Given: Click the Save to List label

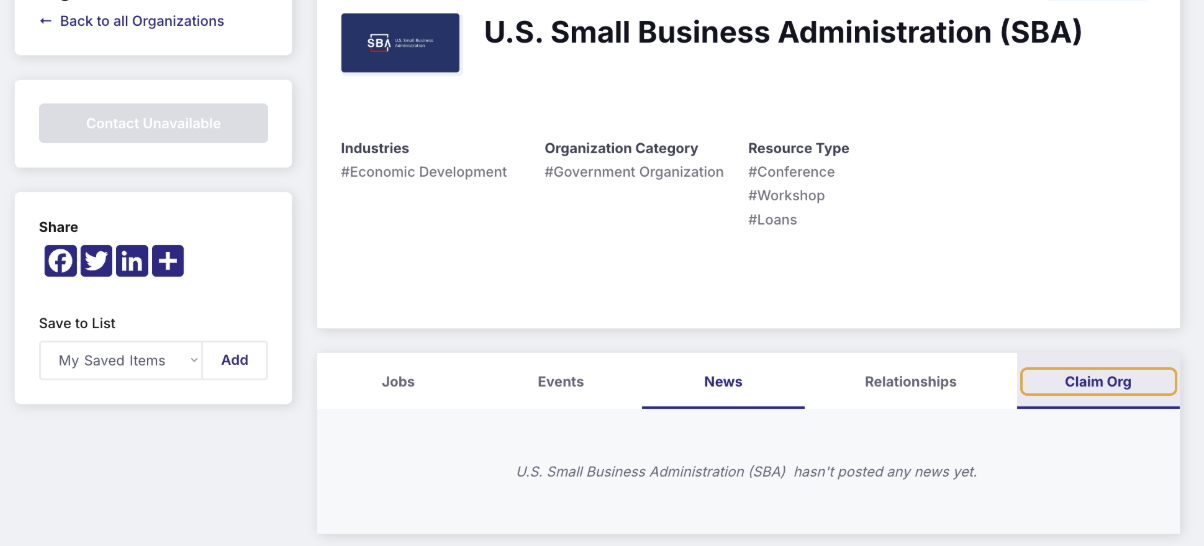Looking at the screenshot, I should coord(77,323).
